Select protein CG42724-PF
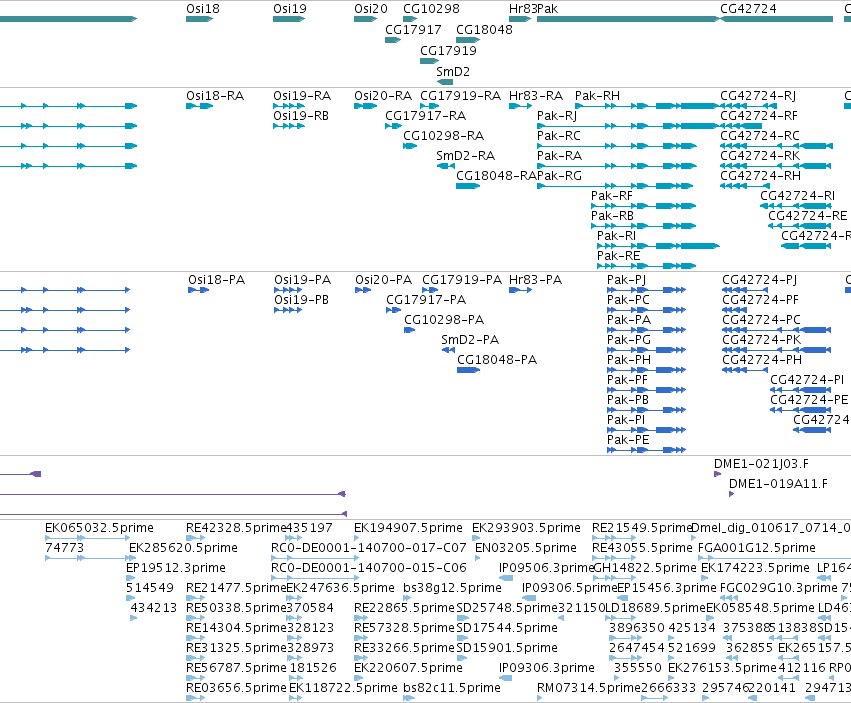 735,310
